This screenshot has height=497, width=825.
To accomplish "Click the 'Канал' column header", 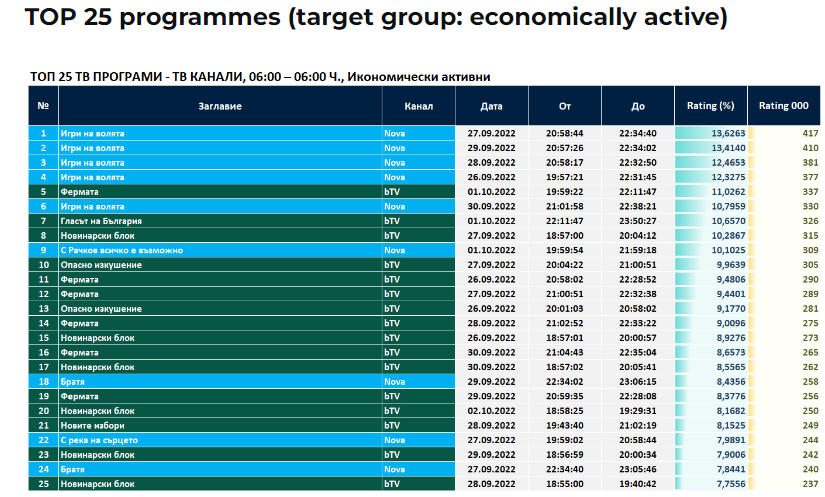I will [418, 106].
